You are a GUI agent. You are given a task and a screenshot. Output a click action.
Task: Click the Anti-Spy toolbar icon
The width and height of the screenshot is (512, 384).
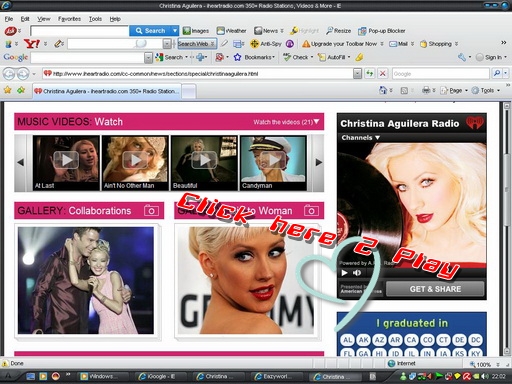[266, 44]
